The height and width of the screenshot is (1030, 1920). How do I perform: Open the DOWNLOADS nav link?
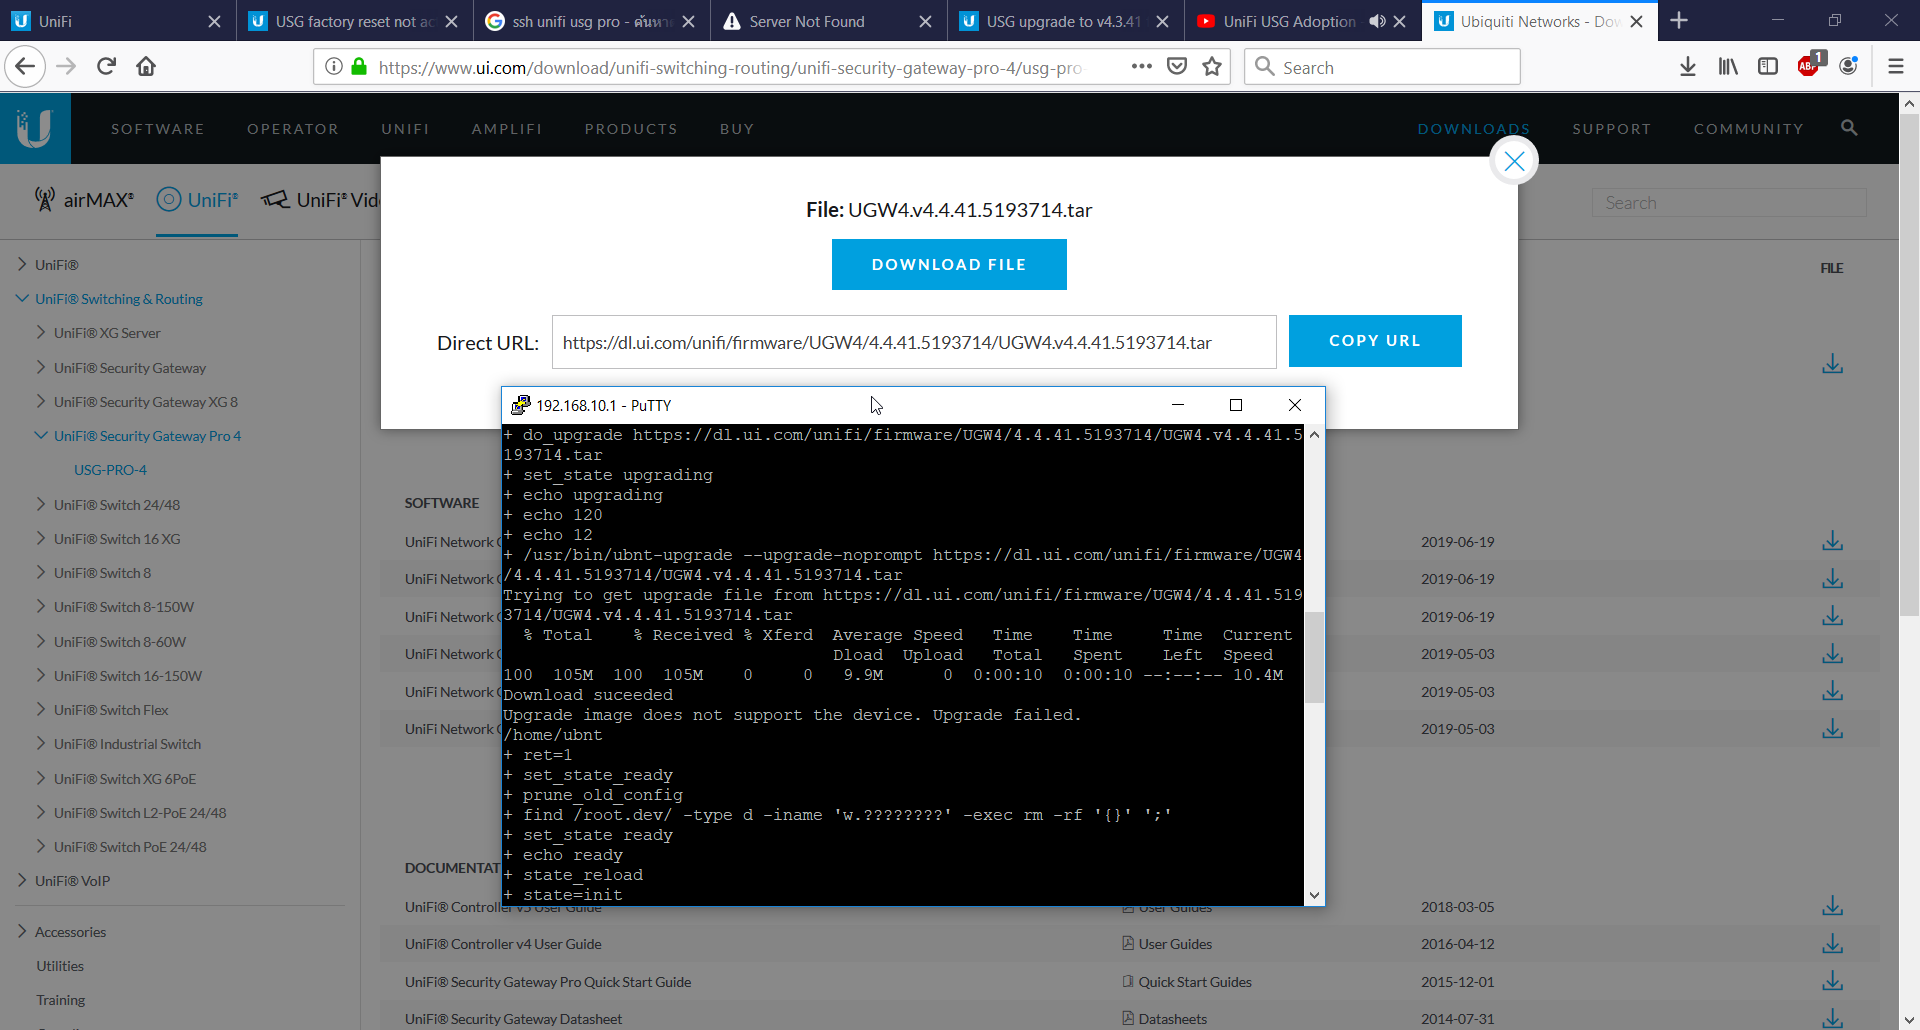click(1473, 129)
